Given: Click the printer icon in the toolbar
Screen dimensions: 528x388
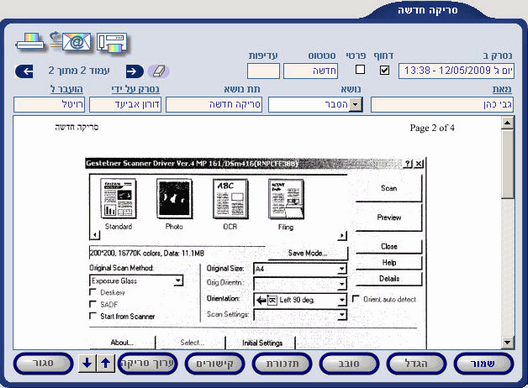Looking at the screenshot, I should click(x=30, y=42).
